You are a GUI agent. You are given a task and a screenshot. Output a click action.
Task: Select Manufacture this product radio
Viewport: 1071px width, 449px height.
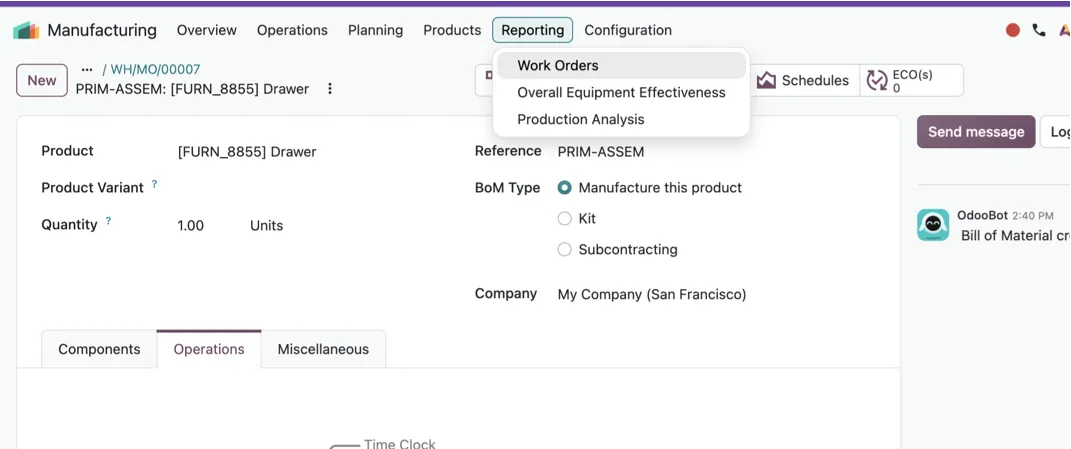[564, 188]
